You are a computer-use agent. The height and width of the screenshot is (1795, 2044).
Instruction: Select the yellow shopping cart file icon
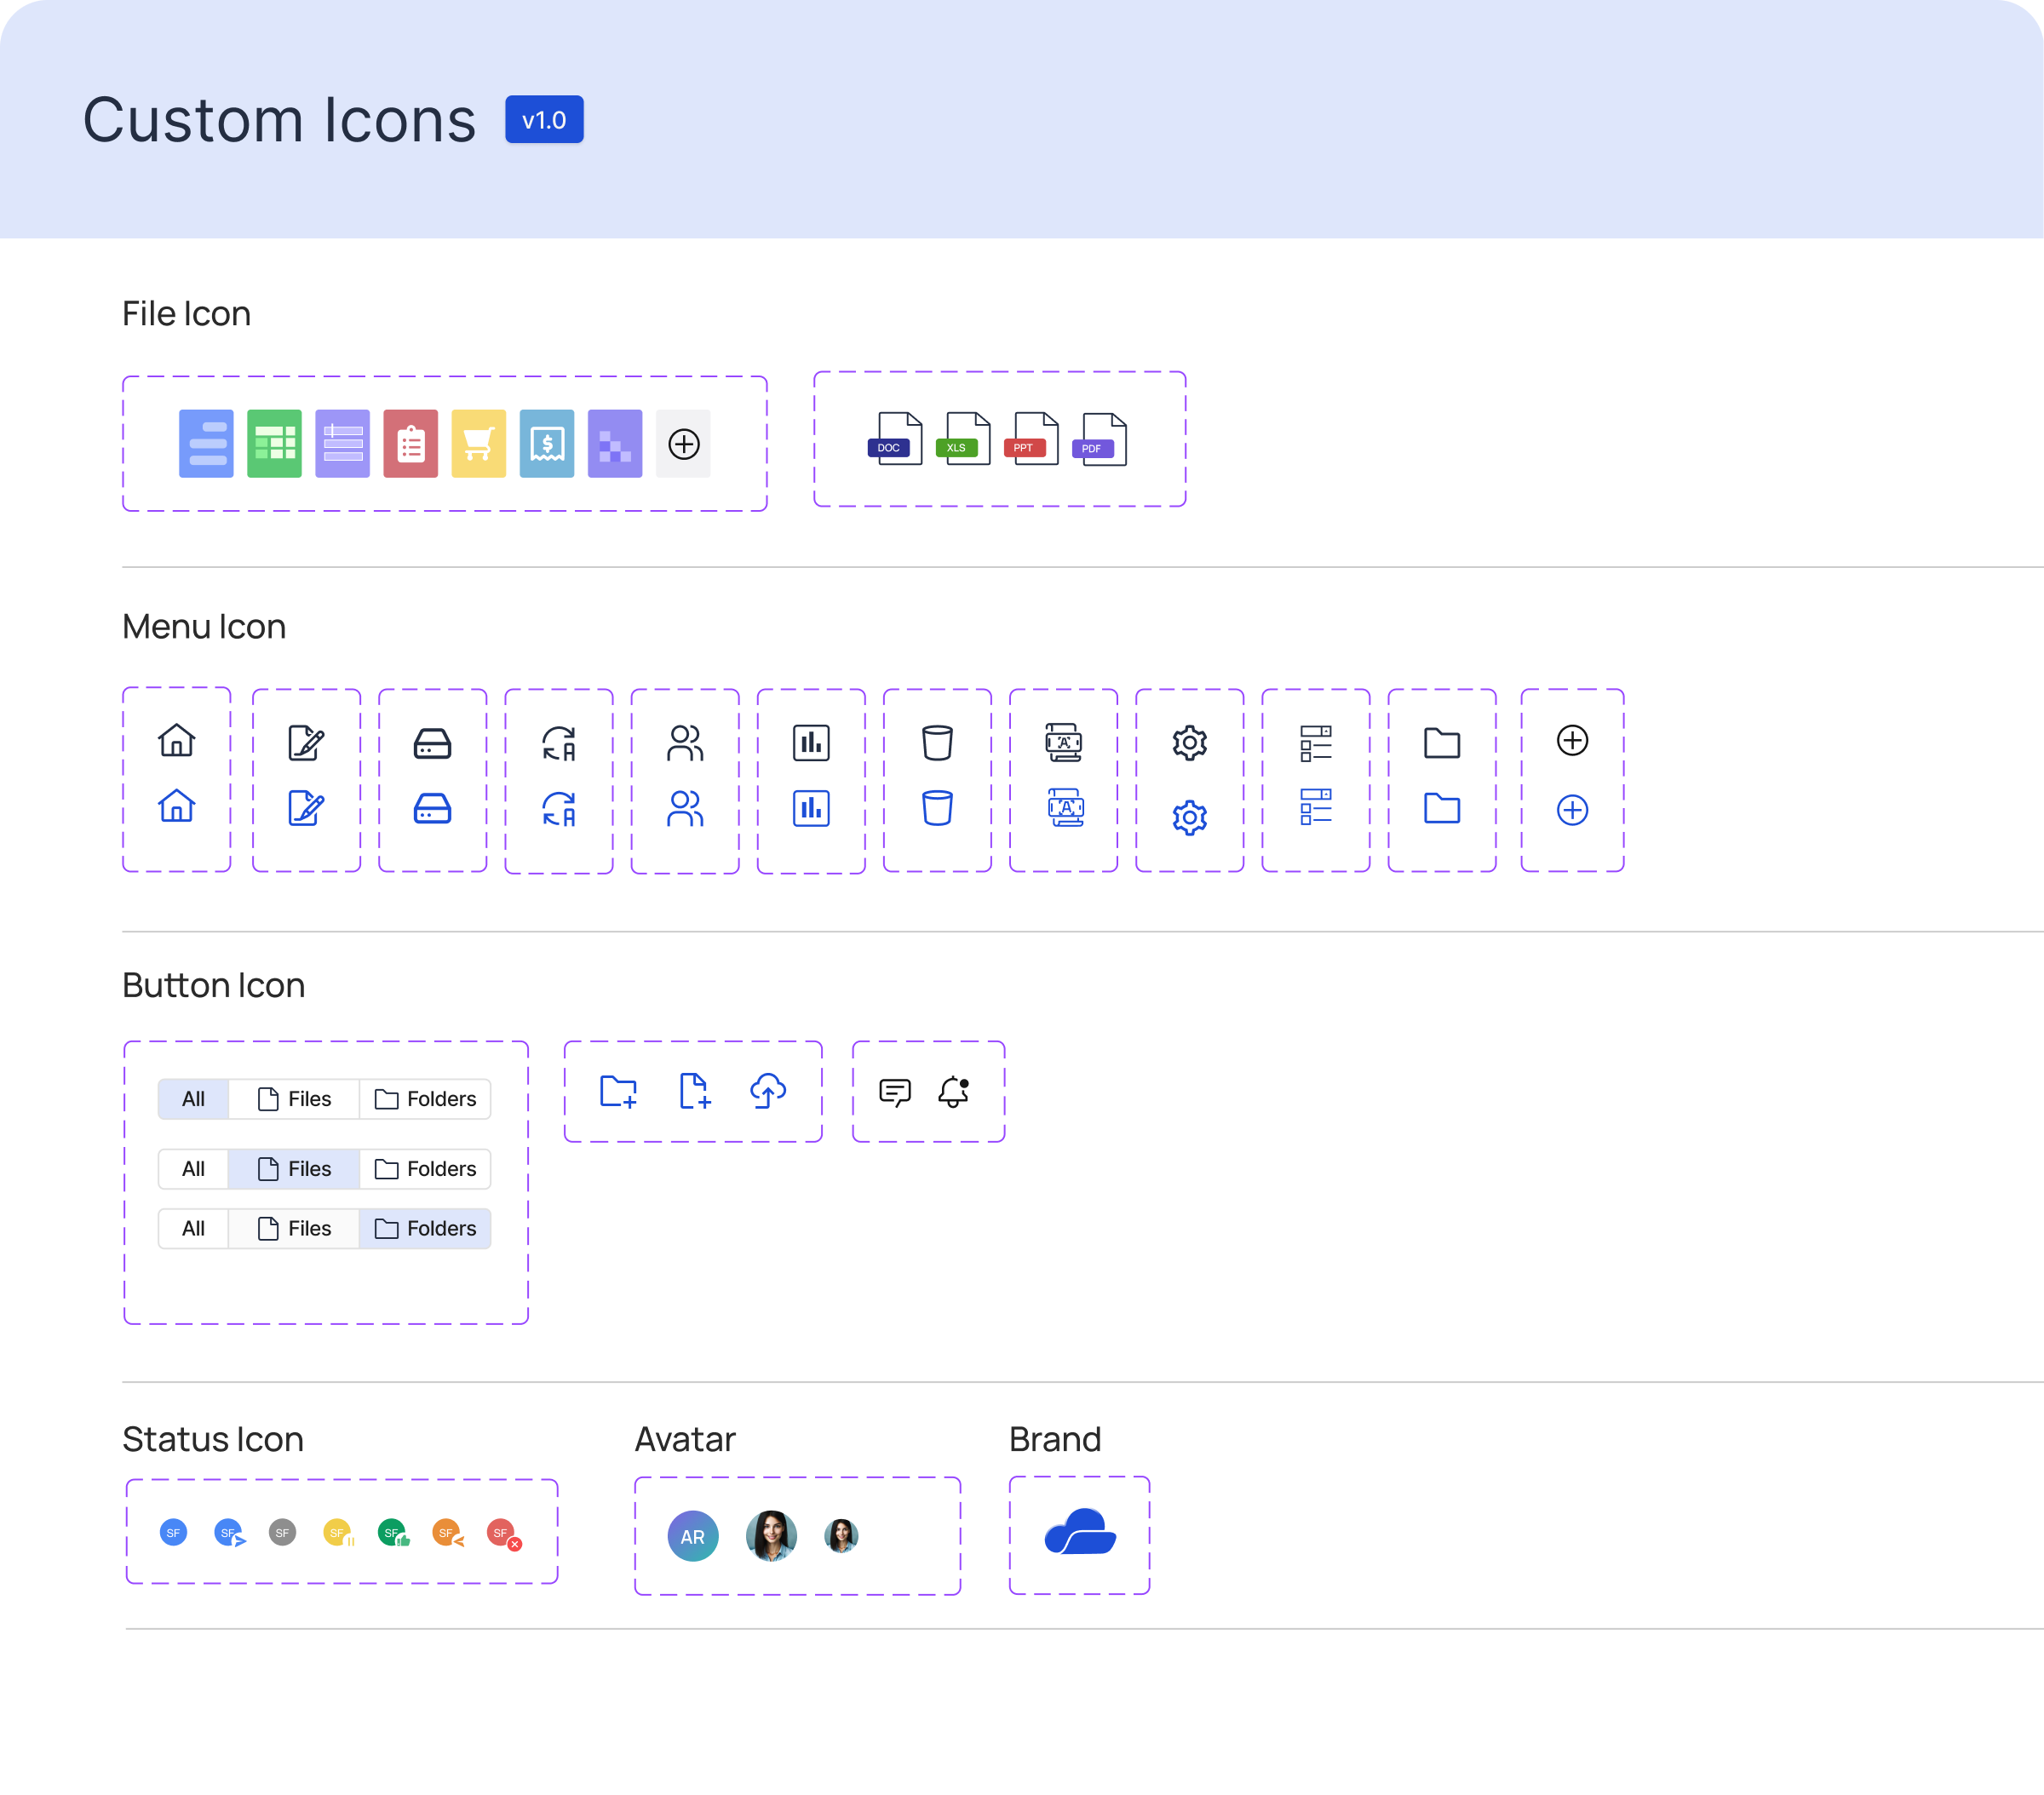478,443
